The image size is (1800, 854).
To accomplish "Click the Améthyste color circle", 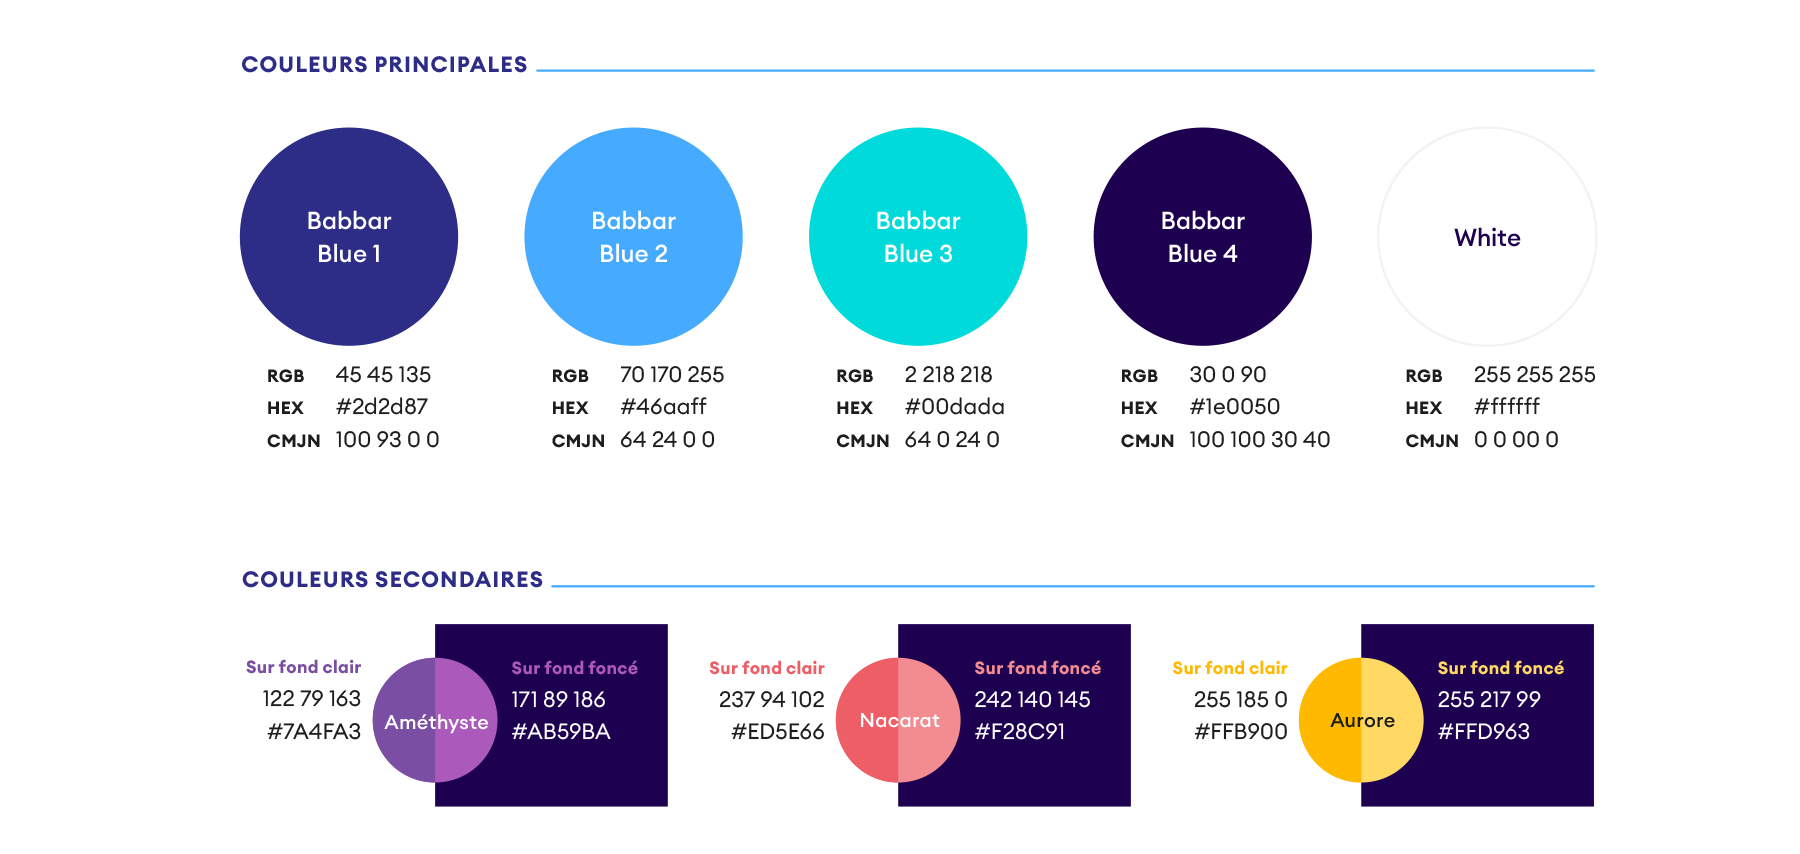I will (x=435, y=720).
